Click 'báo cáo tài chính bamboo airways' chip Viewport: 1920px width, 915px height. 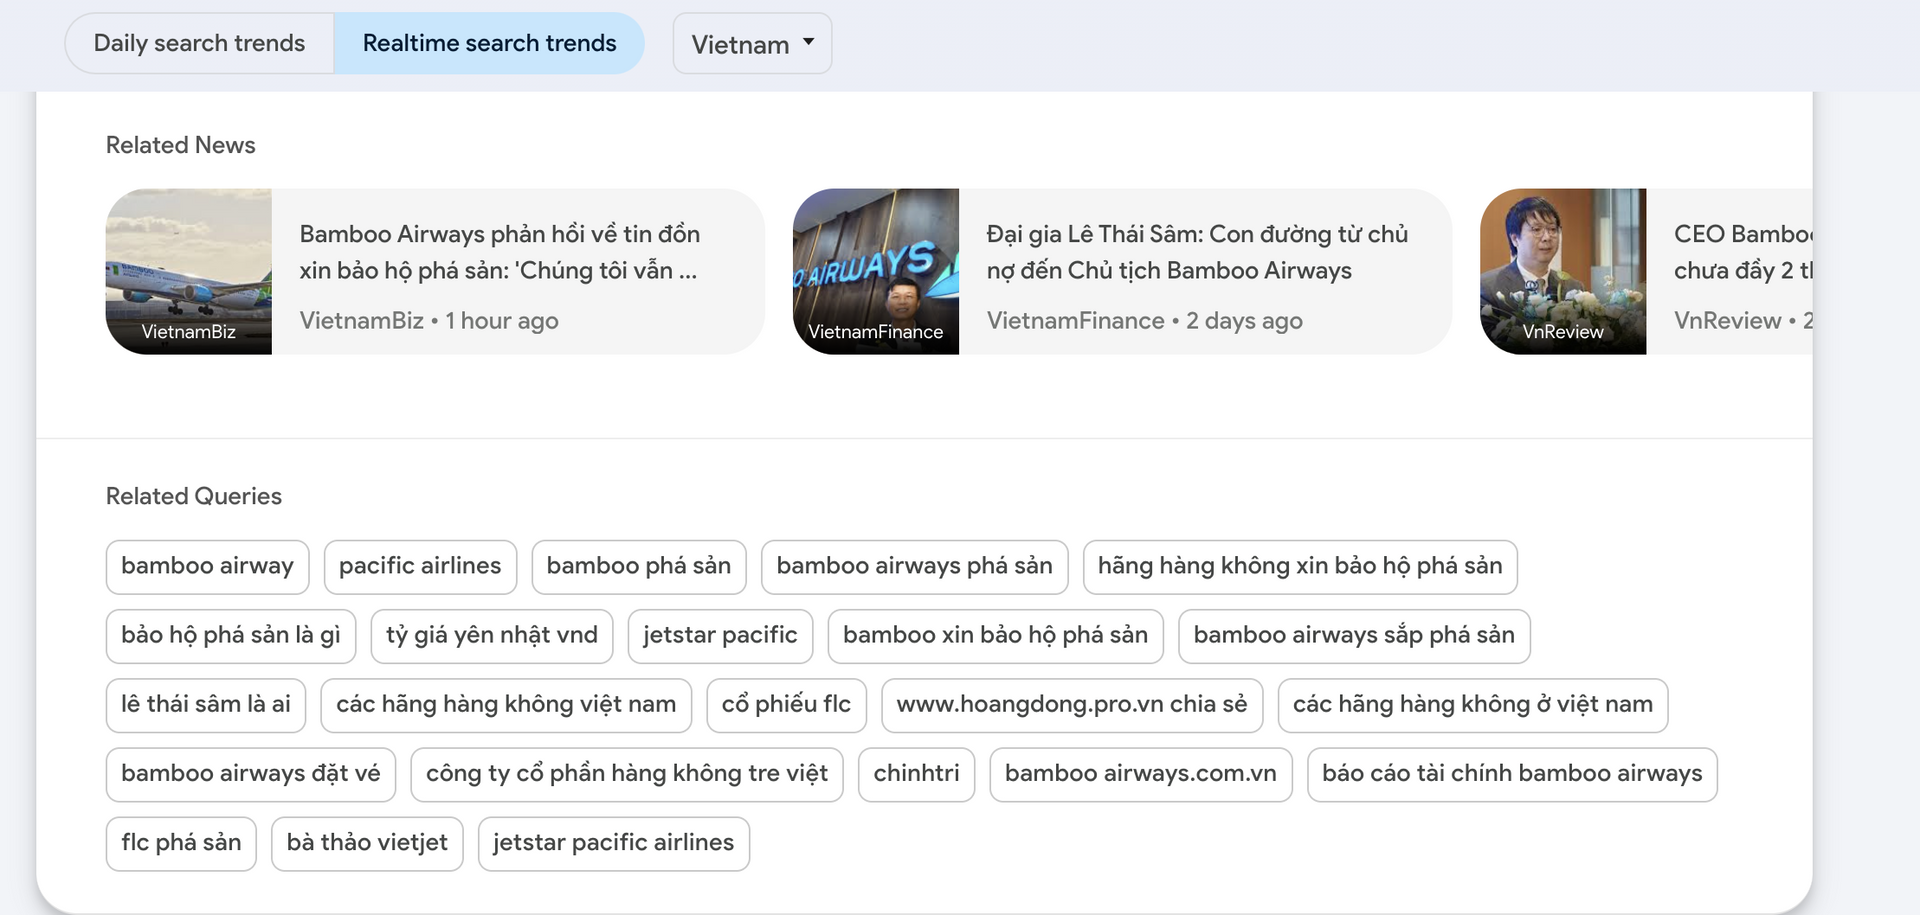[x=1512, y=774]
